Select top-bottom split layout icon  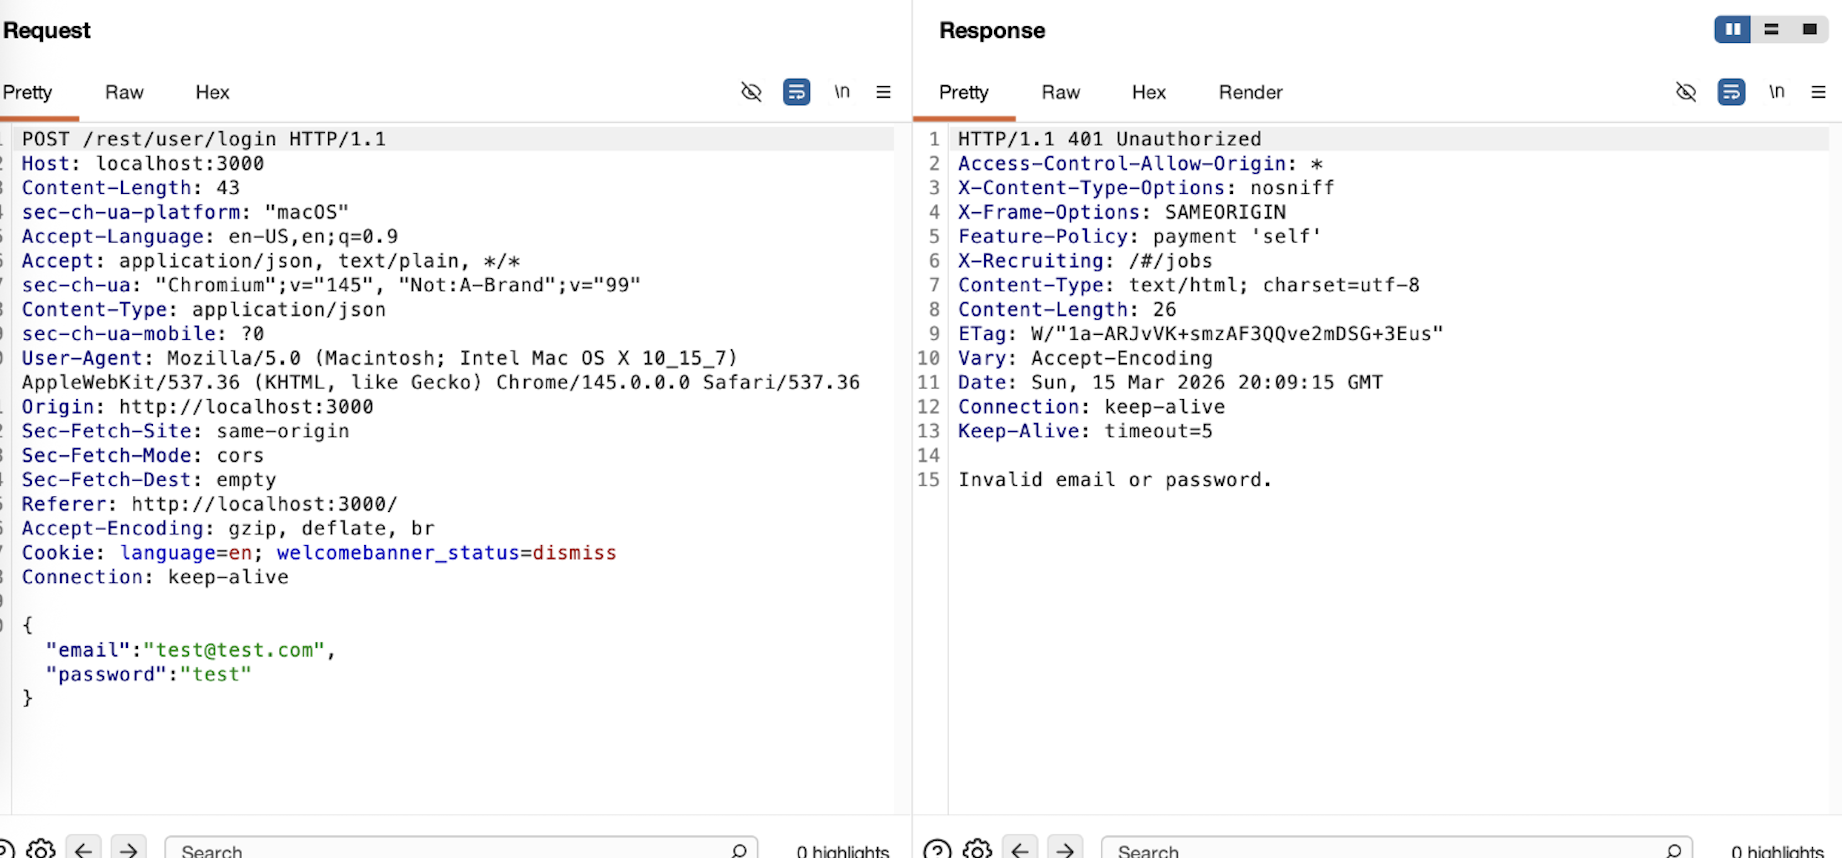point(1771,29)
